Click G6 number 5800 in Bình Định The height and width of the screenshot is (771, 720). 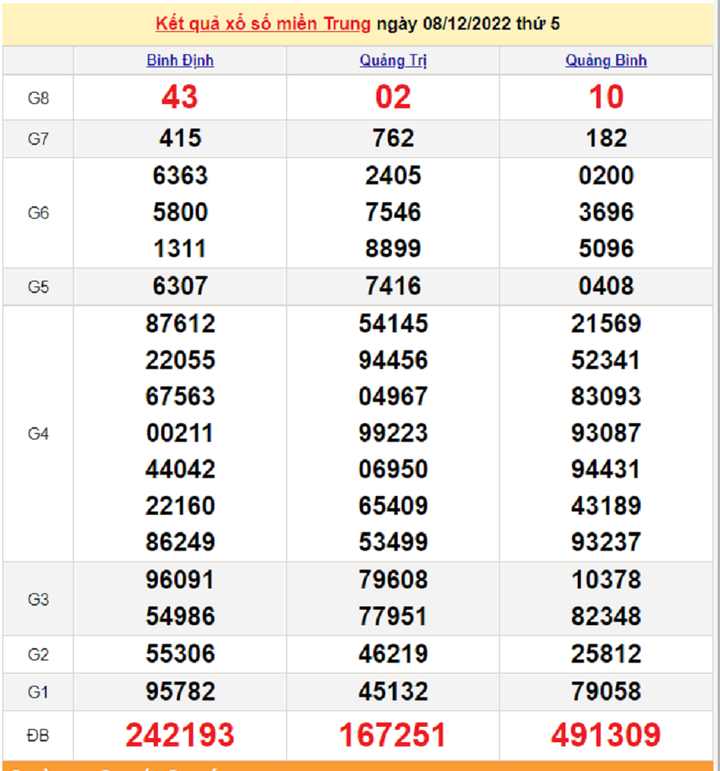(x=180, y=212)
